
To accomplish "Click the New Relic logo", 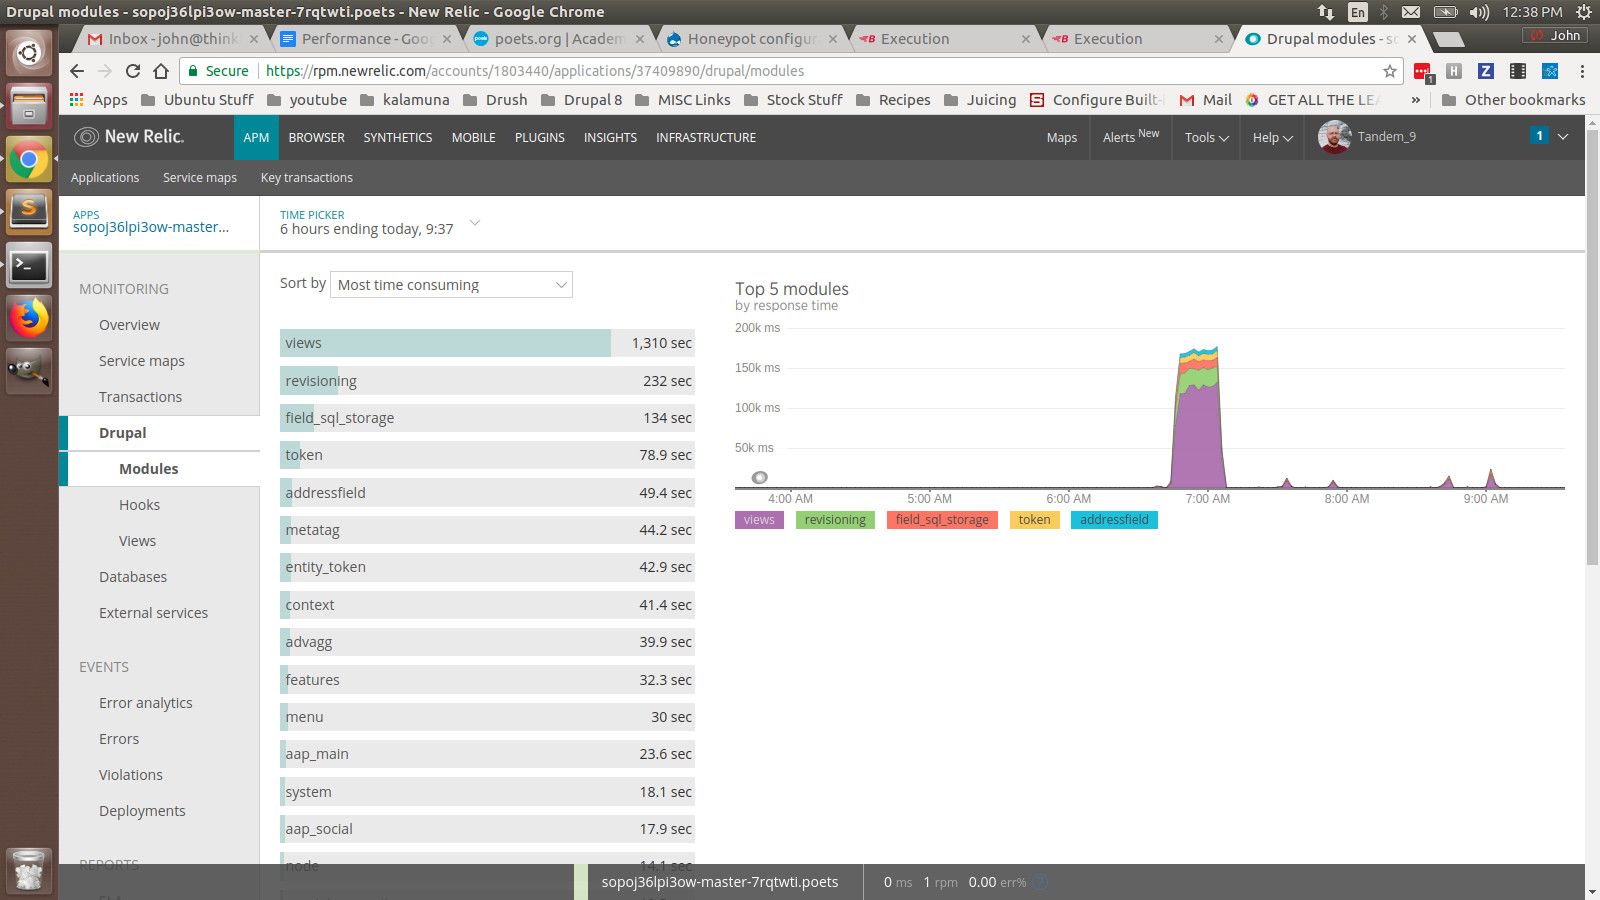I will click(130, 137).
